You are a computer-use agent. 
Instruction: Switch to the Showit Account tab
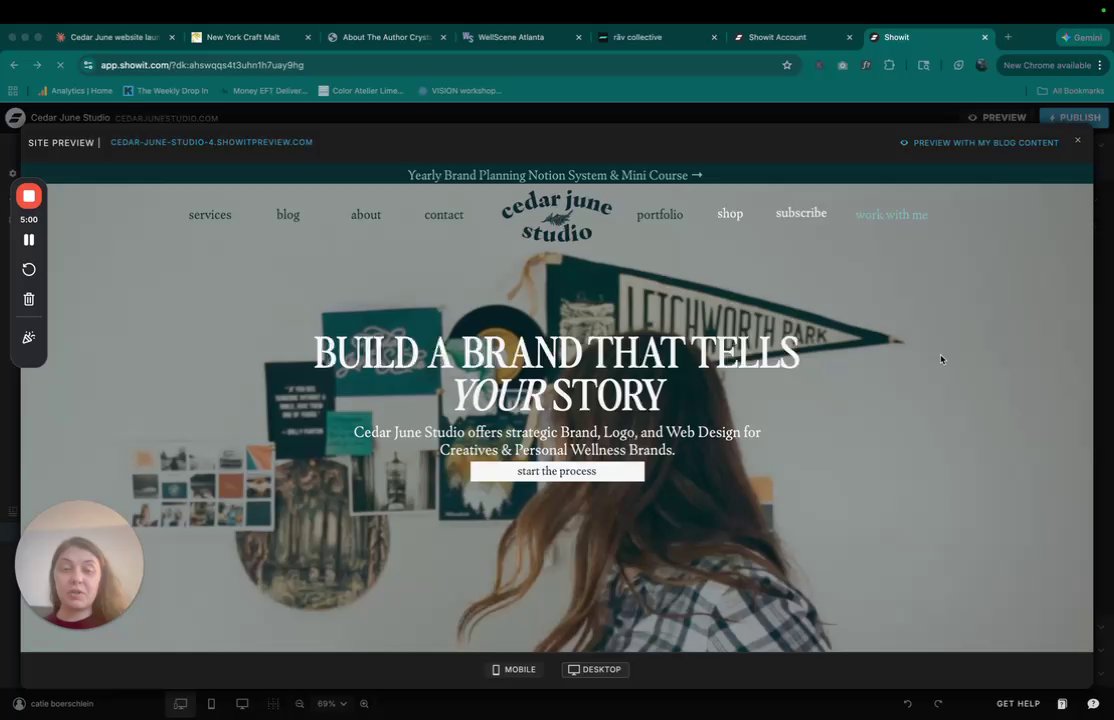[794, 37]
